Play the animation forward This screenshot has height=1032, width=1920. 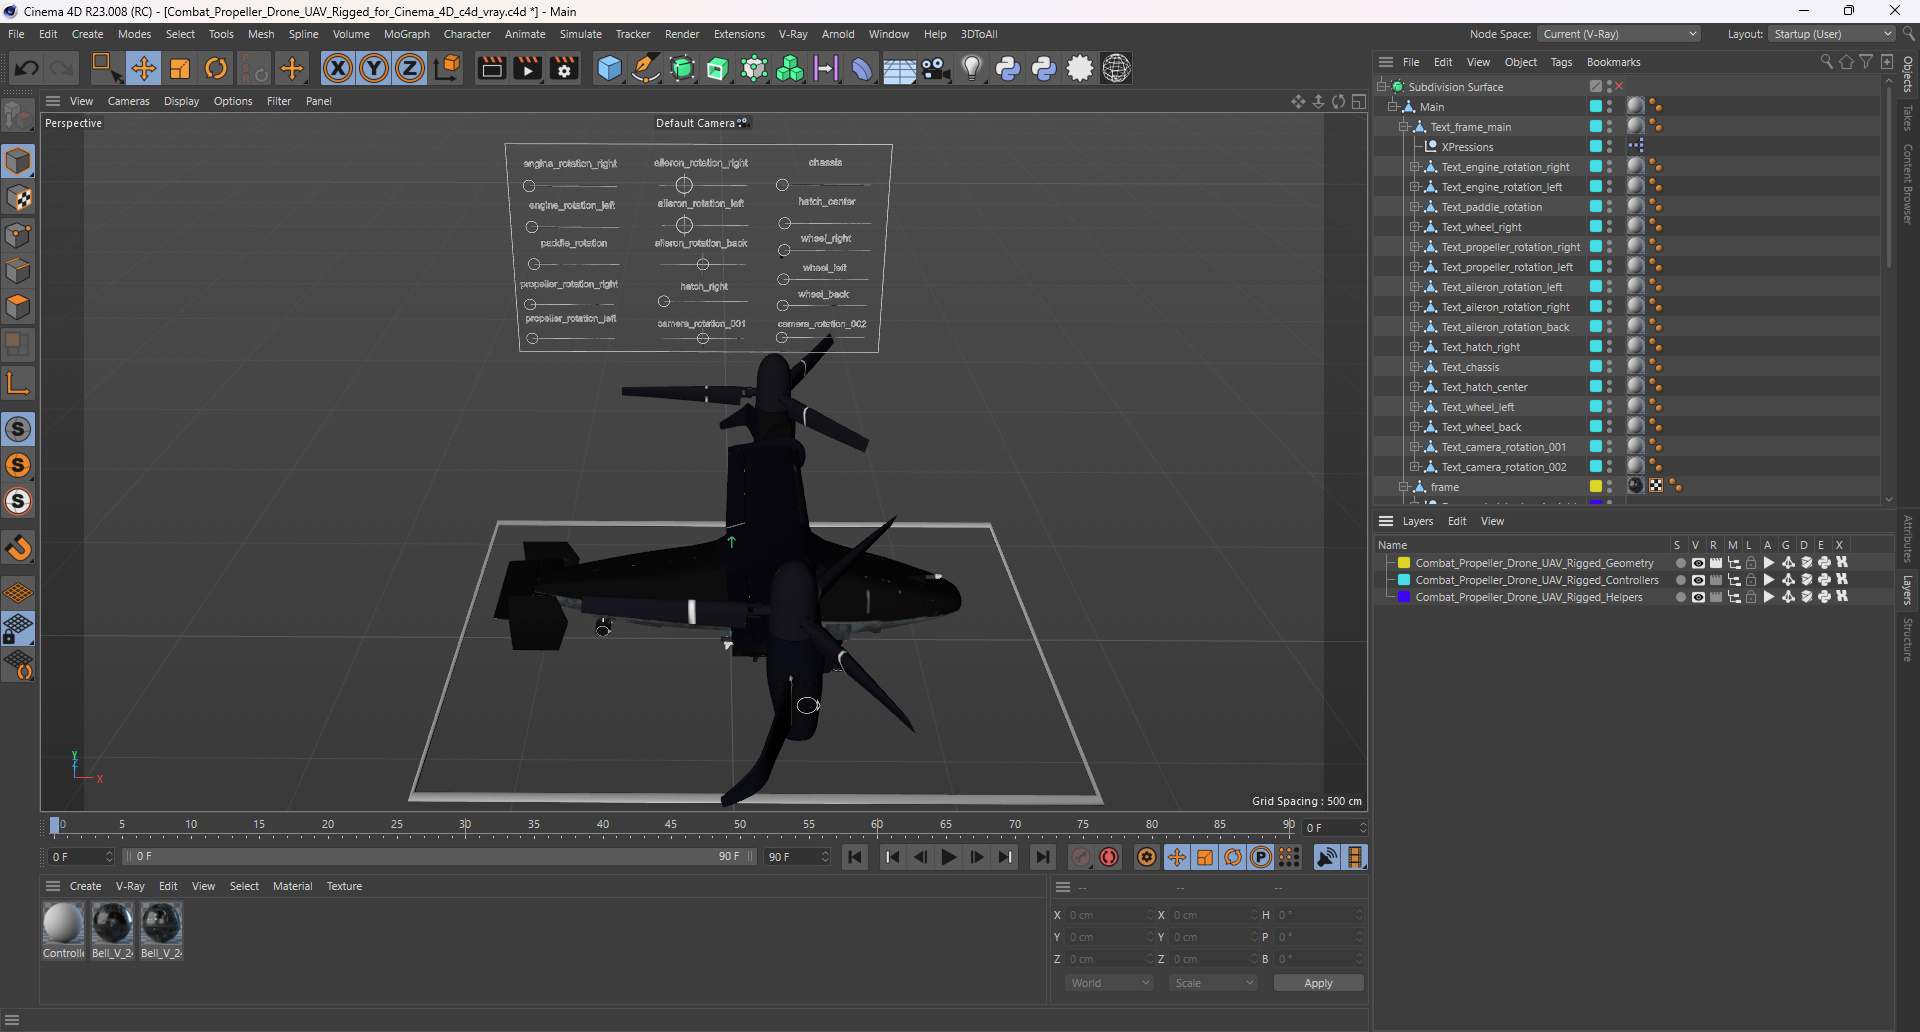tap(948, 857)
